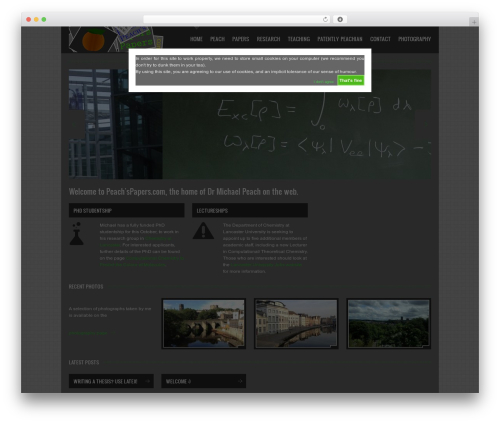Open the cloudy forest landscape photo thumbnail

(x=389, y=323)
